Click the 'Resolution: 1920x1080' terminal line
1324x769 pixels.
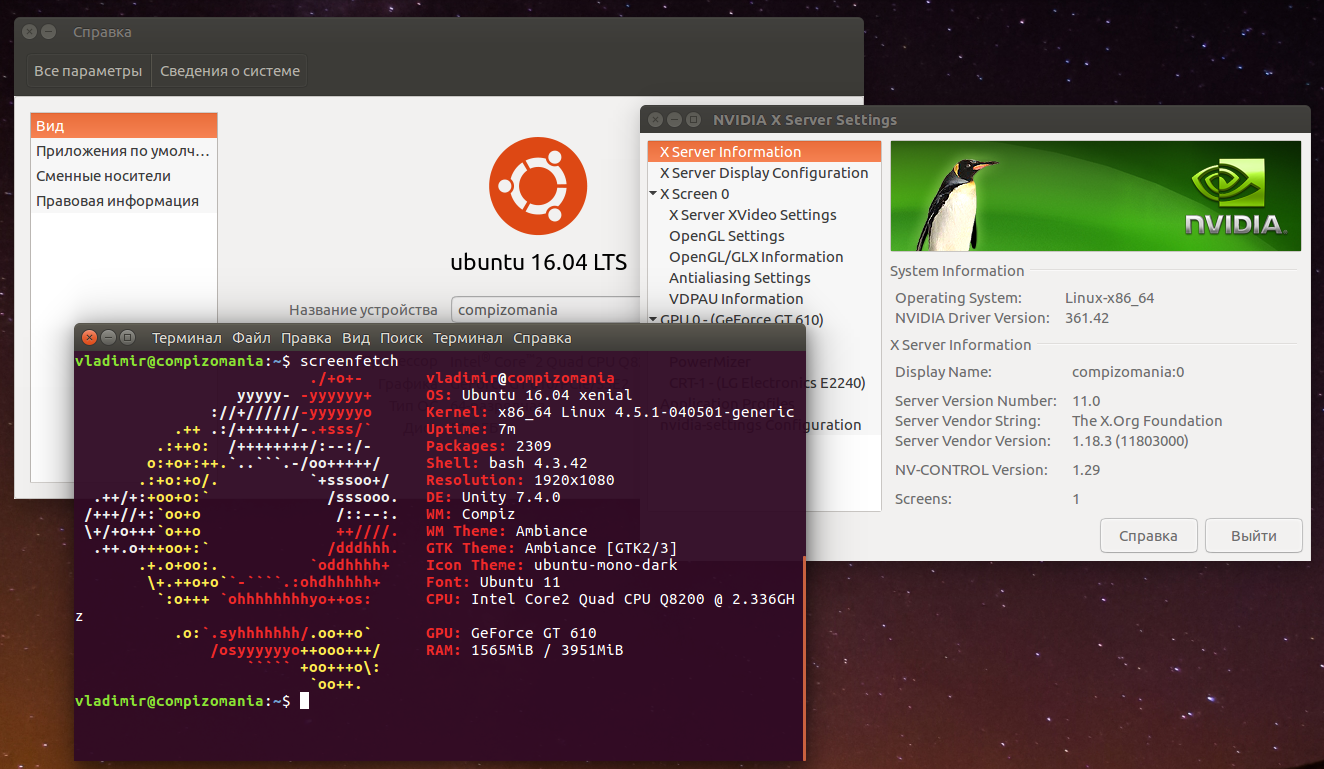pos(520,480)
